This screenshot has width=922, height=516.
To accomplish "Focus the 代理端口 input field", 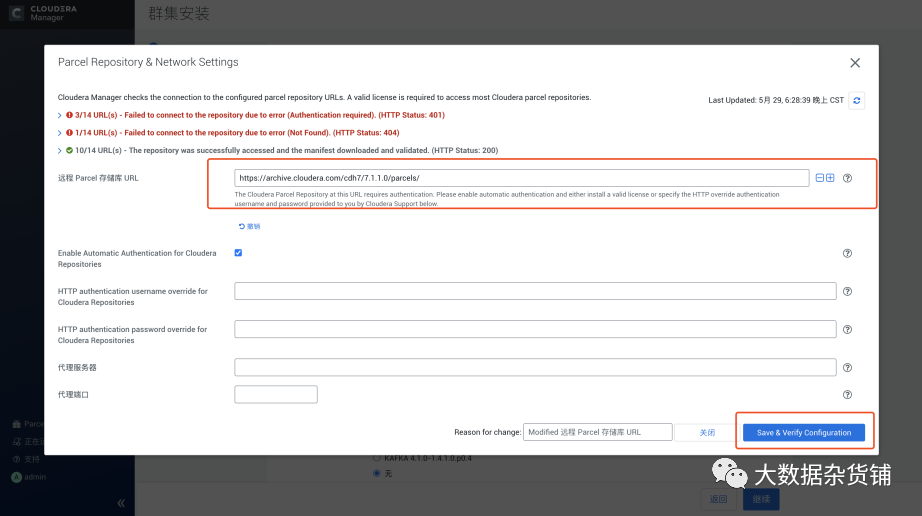I will [276, 394].
